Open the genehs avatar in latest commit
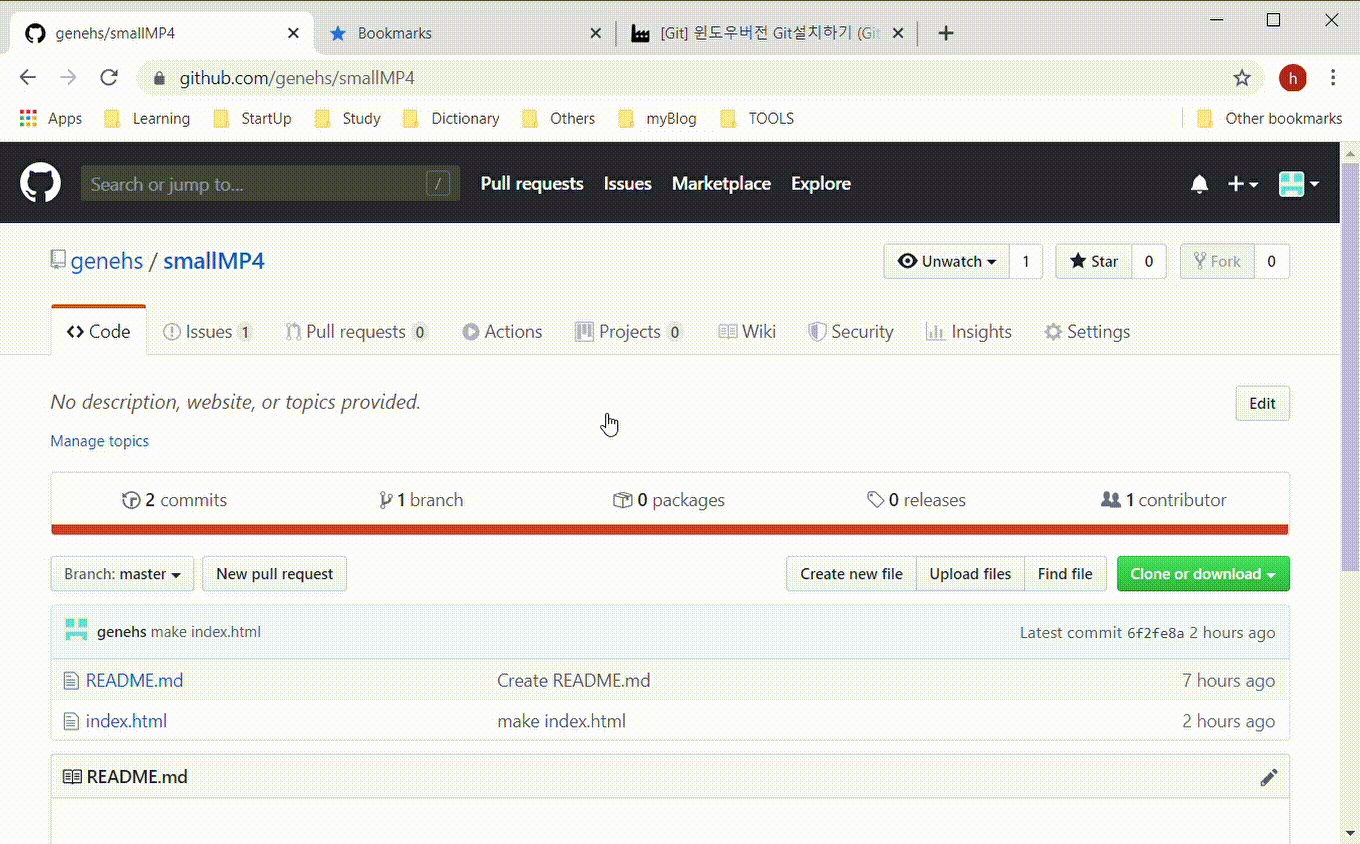The width and height of the screenshot is (1360, 844). pyautogui.click(x=76, y=630)
